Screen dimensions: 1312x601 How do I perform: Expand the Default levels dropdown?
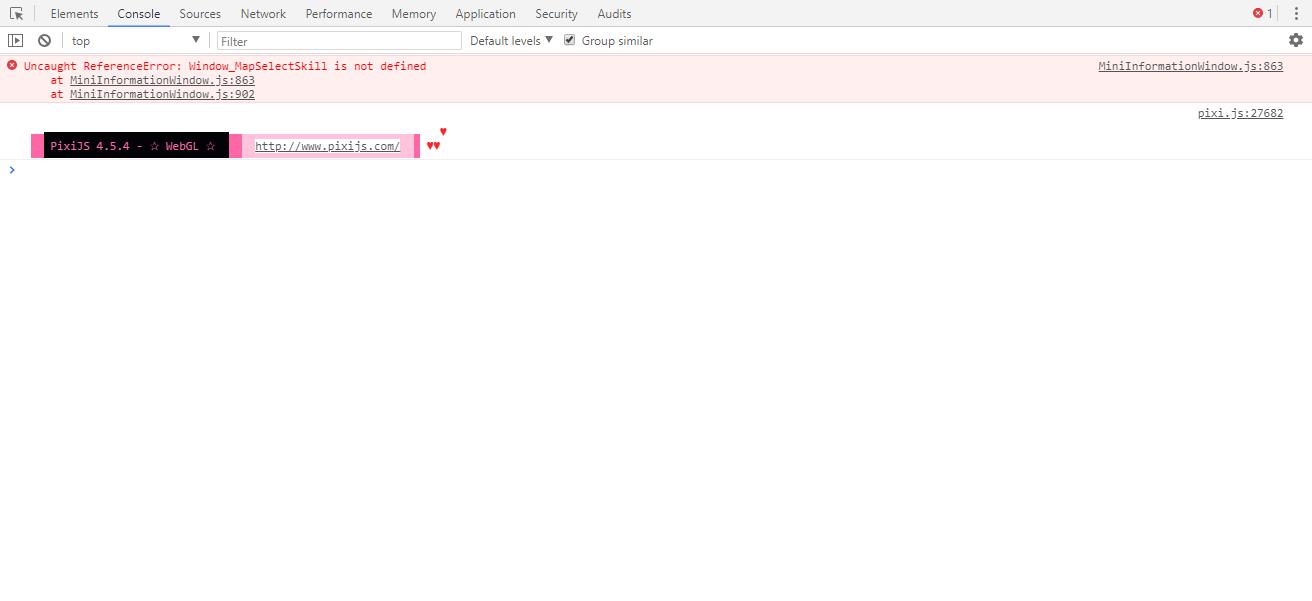511,41
